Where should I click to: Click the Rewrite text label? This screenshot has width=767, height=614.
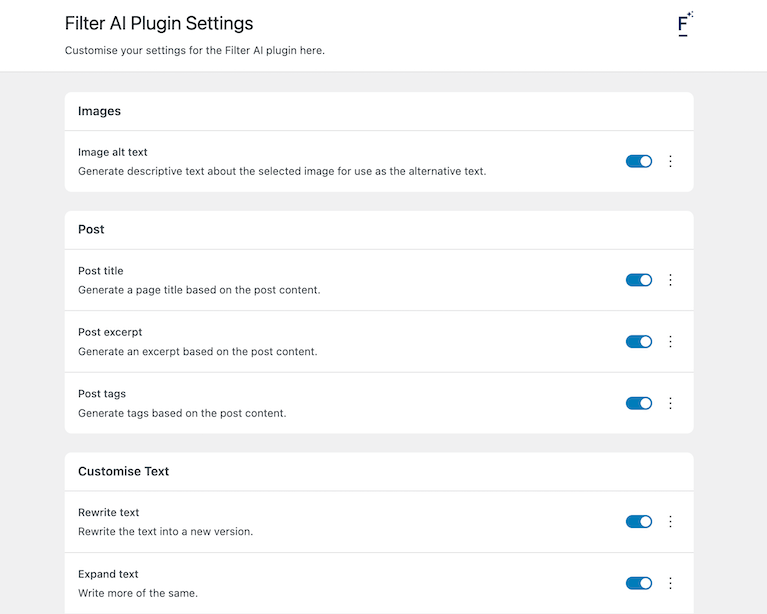click(x=109, y=512)
